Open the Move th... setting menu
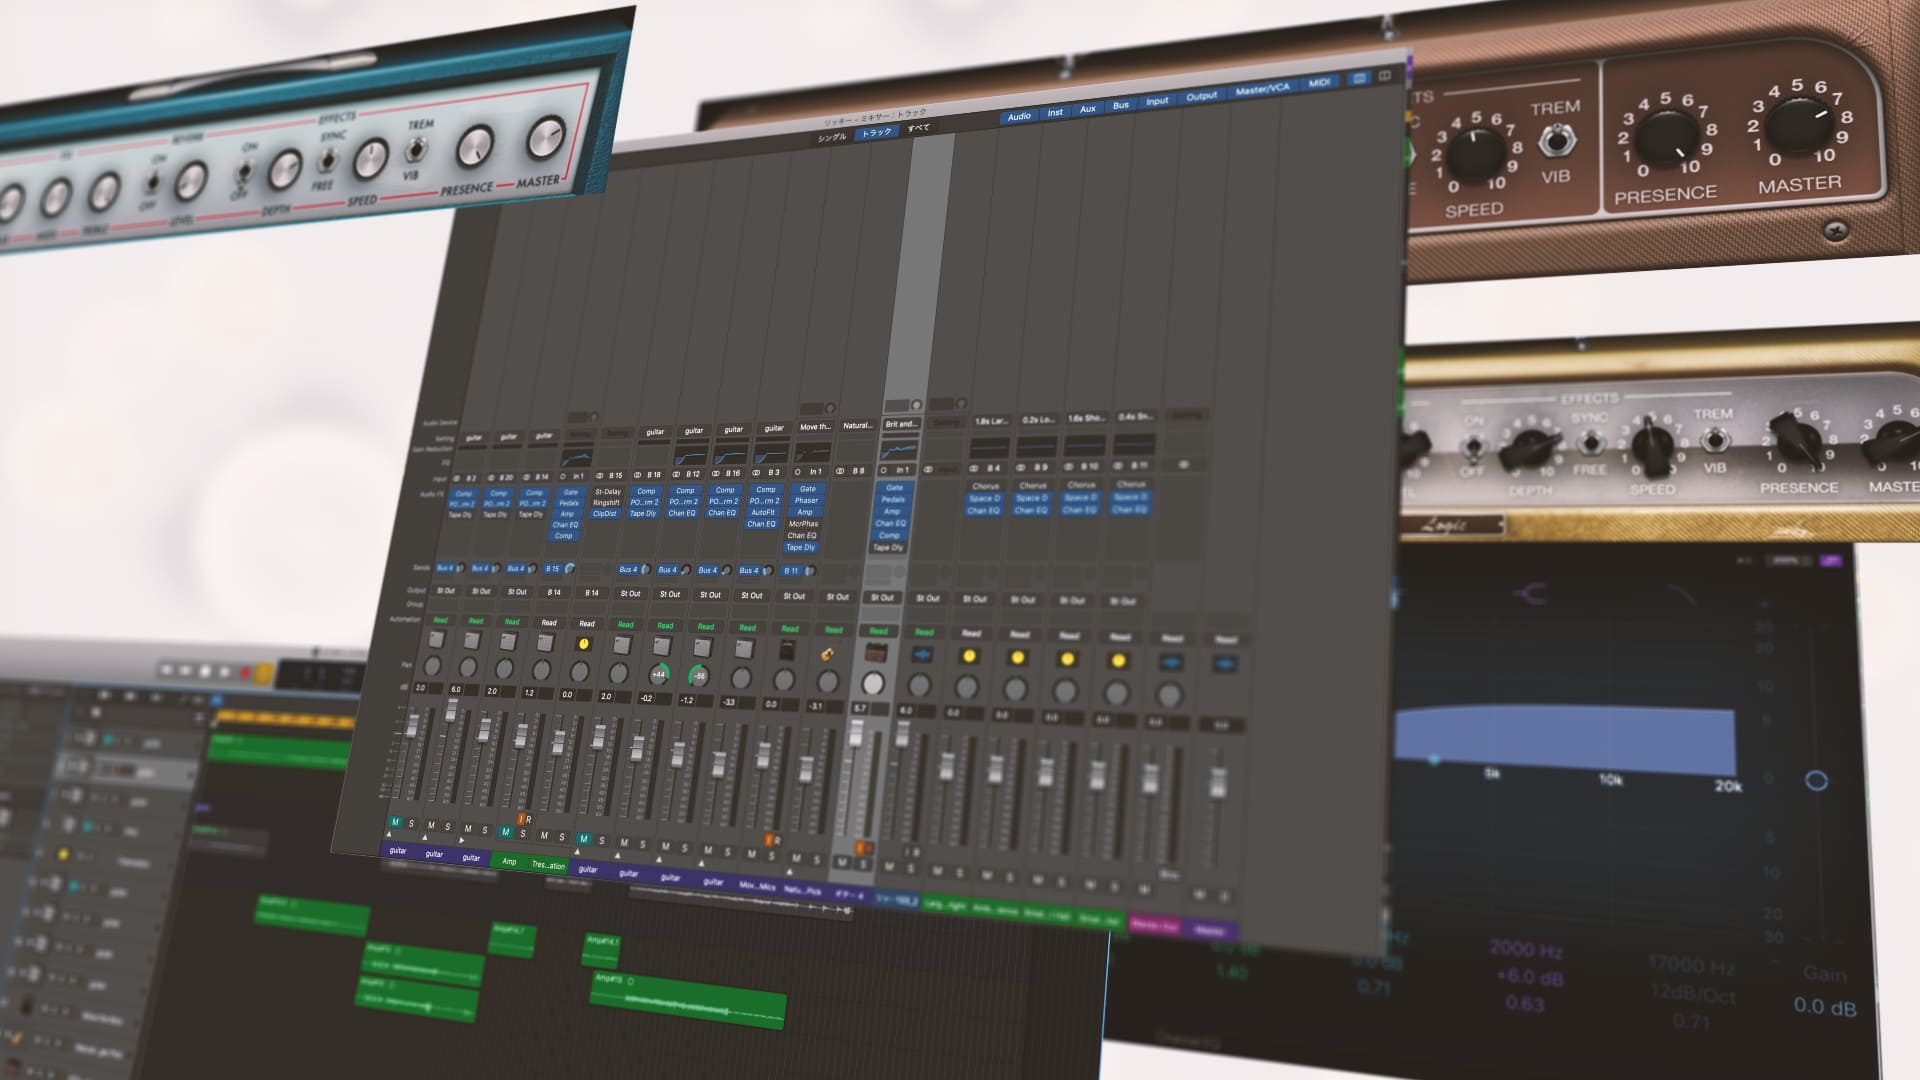This screenshot has width=1920, height=1080. pos(815,426)
